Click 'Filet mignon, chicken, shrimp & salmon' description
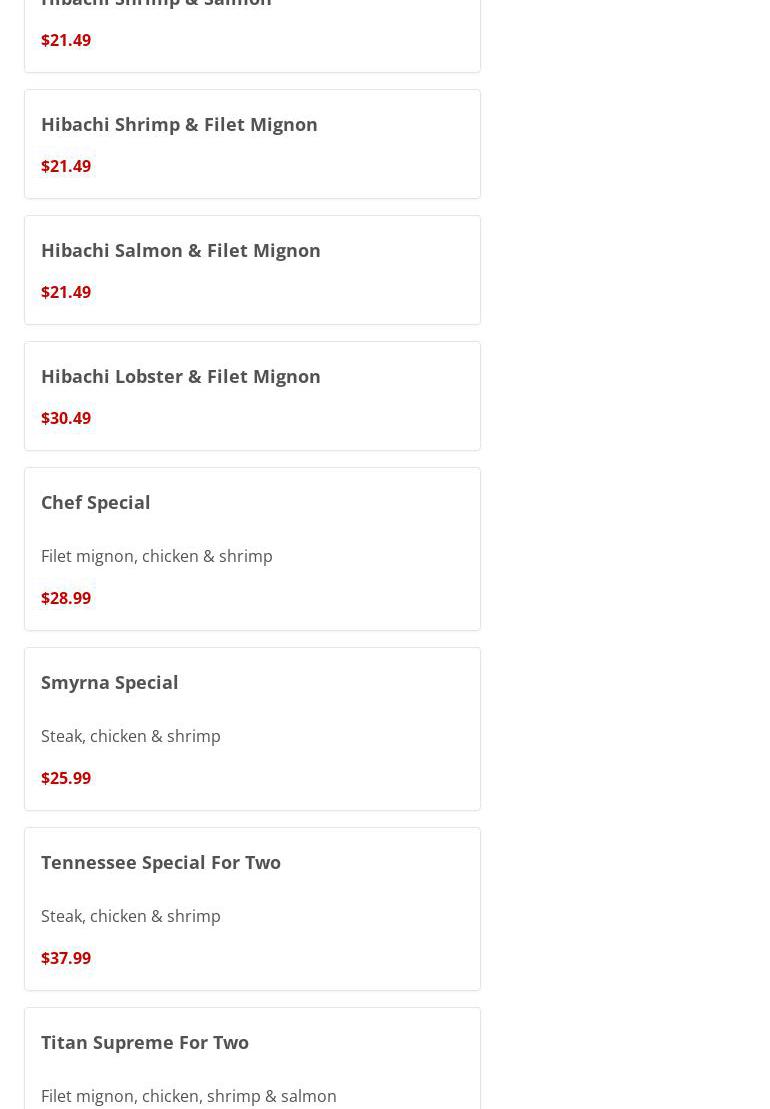770x1109 pixels. [x=189, y=1096]
